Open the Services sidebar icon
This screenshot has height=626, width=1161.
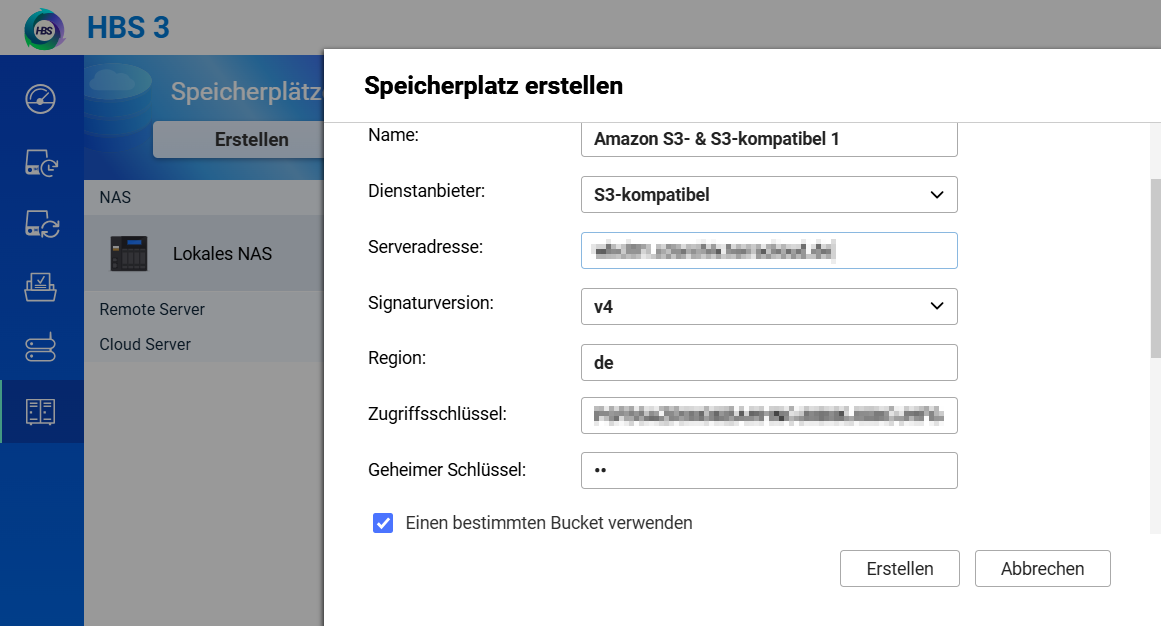point(41,347)
